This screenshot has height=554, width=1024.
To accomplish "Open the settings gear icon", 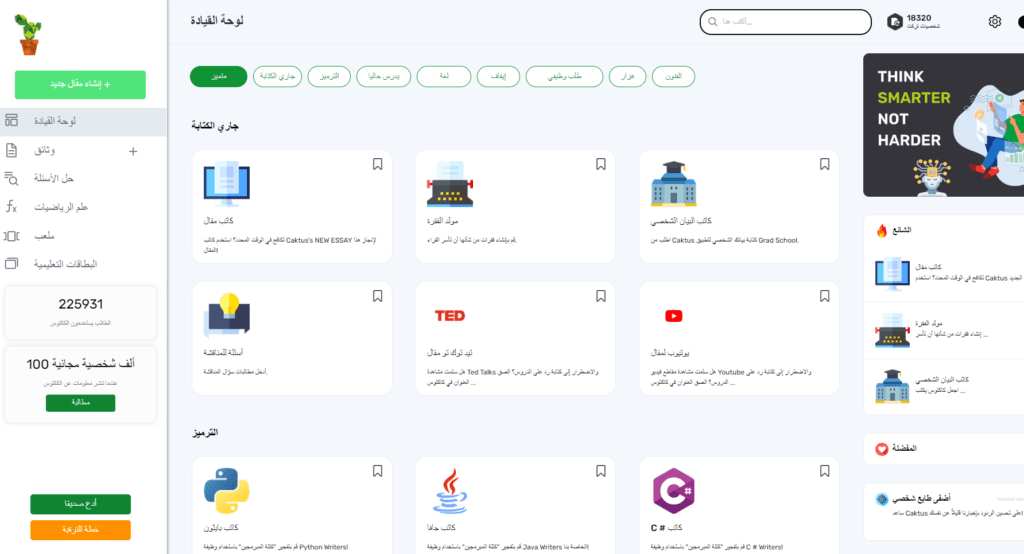I will (x=994, y=22).
